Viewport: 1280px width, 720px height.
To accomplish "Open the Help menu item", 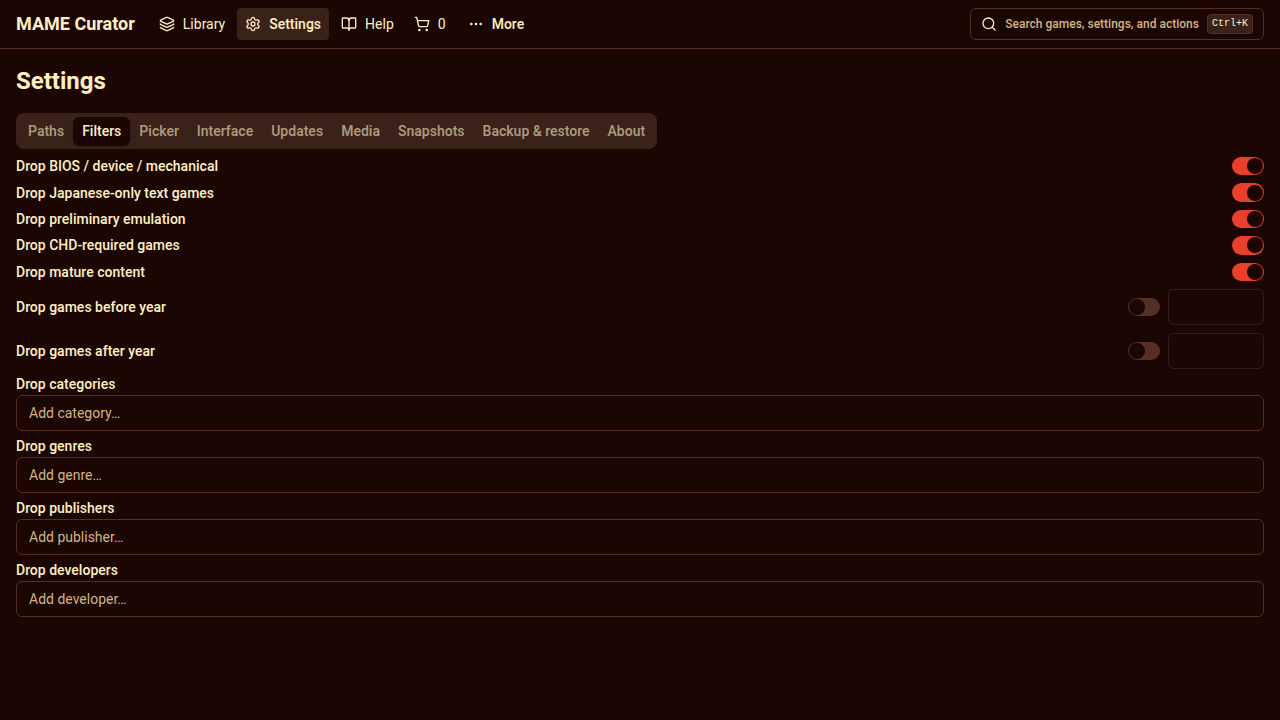I will point(368,24).
